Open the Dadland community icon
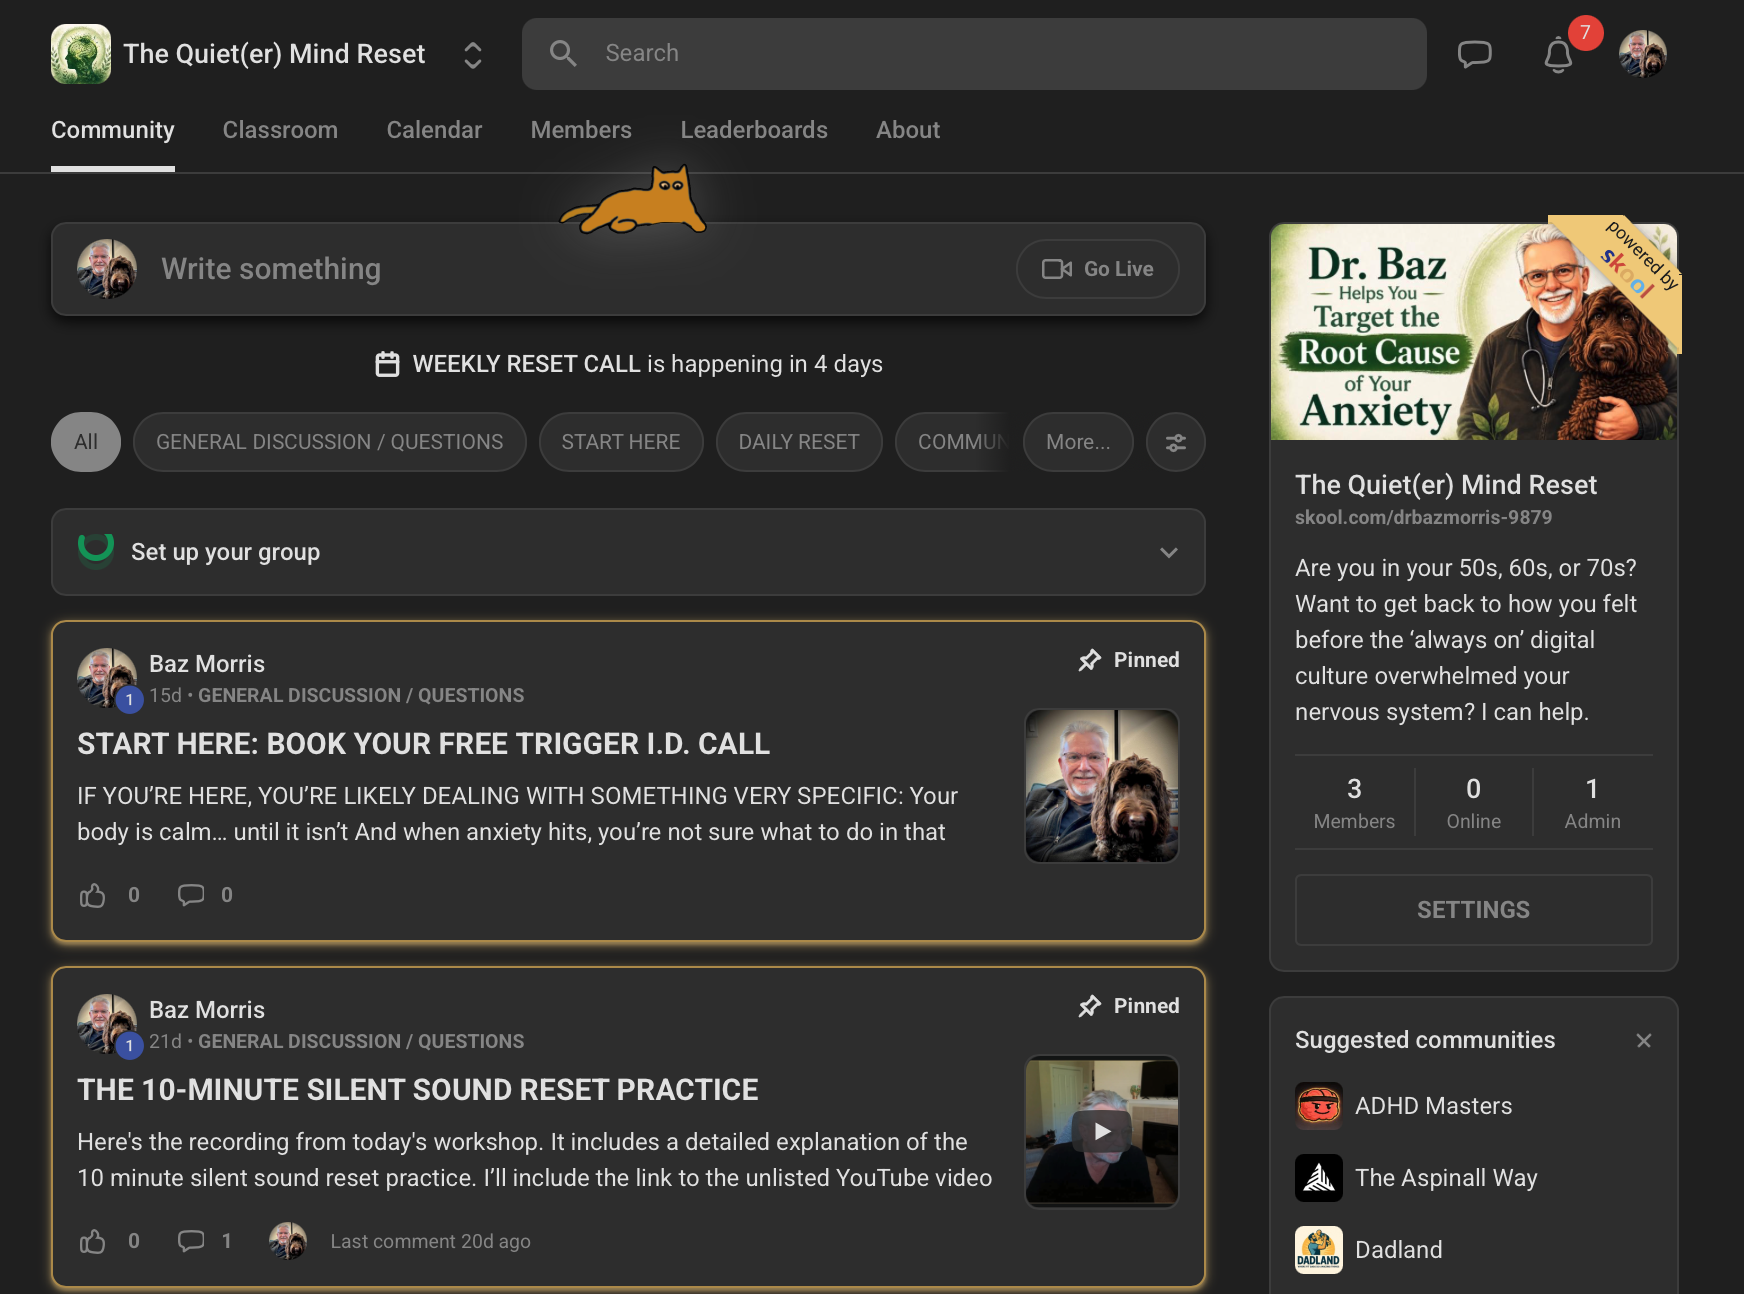The image size is (1744, 1294). (1319, 1250)
